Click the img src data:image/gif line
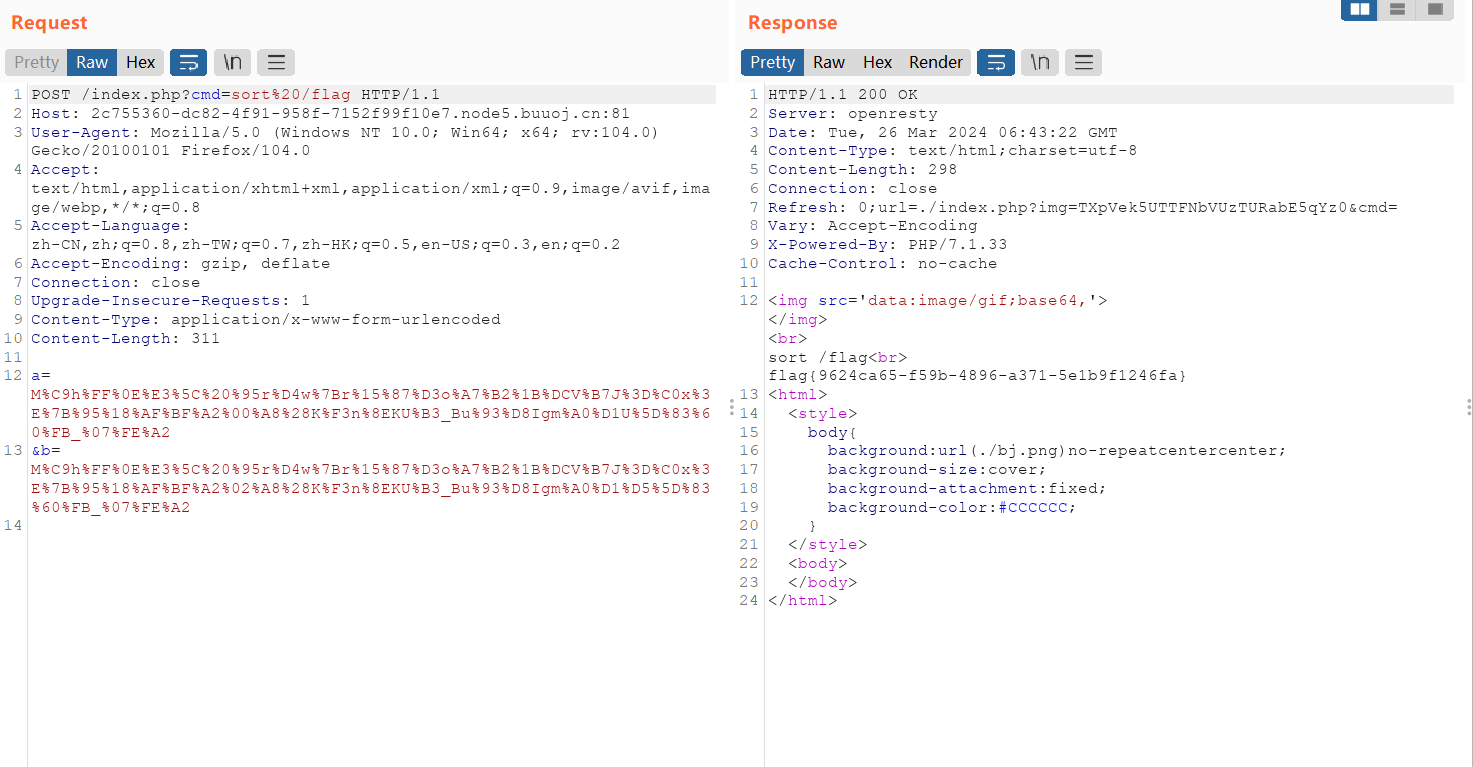This screenshot has width=1473, height=767. point(937,301)
